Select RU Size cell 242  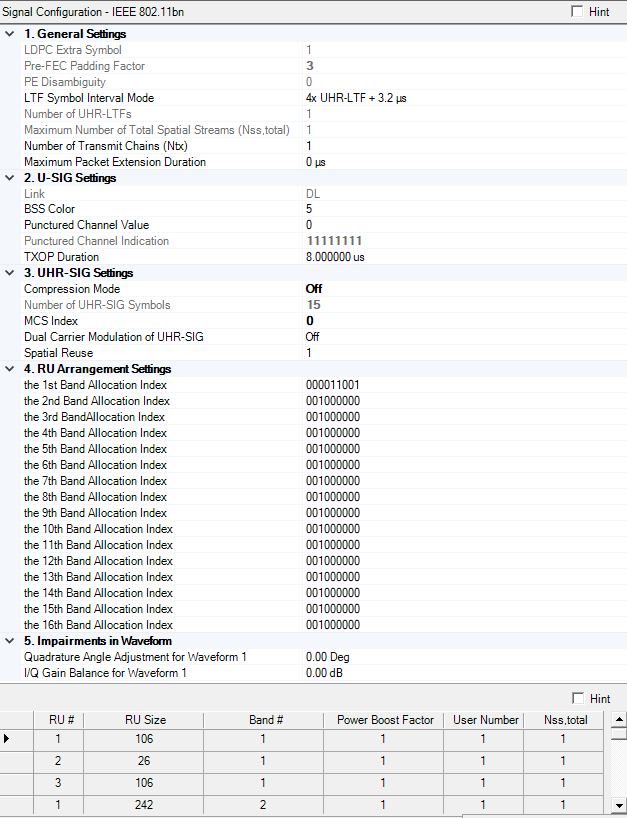click(x=143, y=805)
